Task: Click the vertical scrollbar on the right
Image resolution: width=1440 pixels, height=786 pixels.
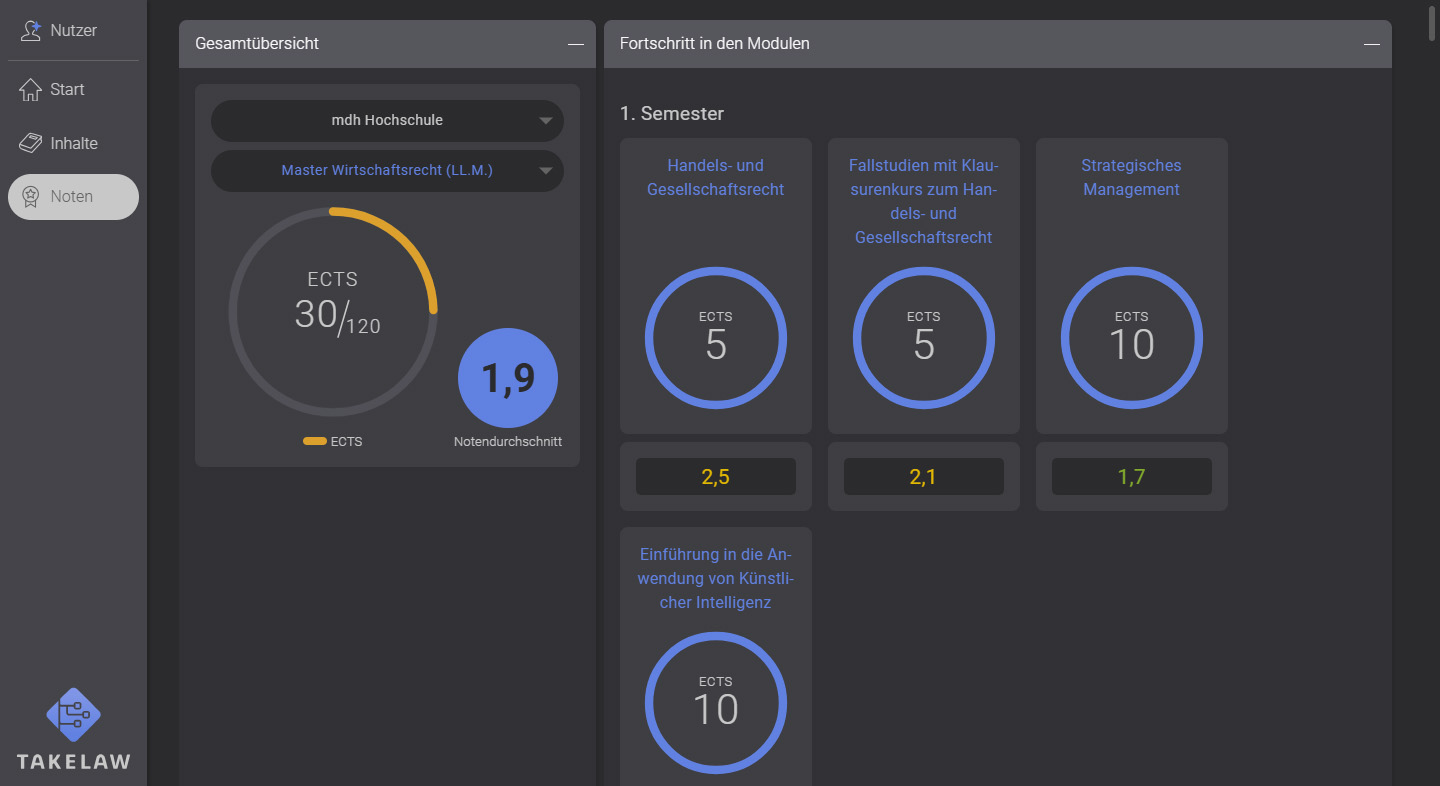Action: tap(1432, 20)
